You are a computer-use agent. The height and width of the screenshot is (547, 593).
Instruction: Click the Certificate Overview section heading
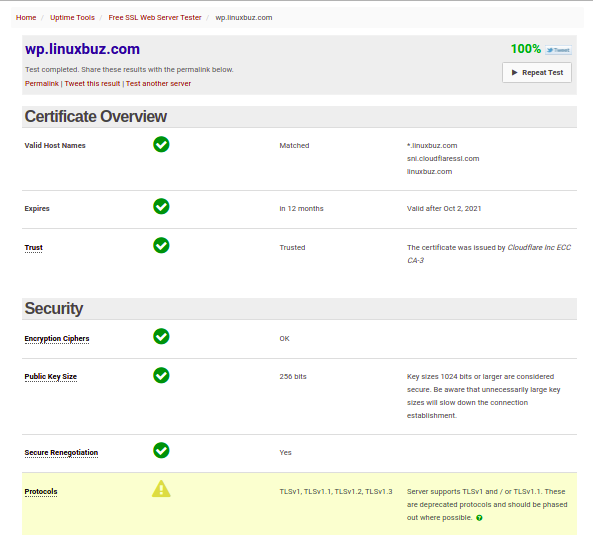(x=96, y=117)
